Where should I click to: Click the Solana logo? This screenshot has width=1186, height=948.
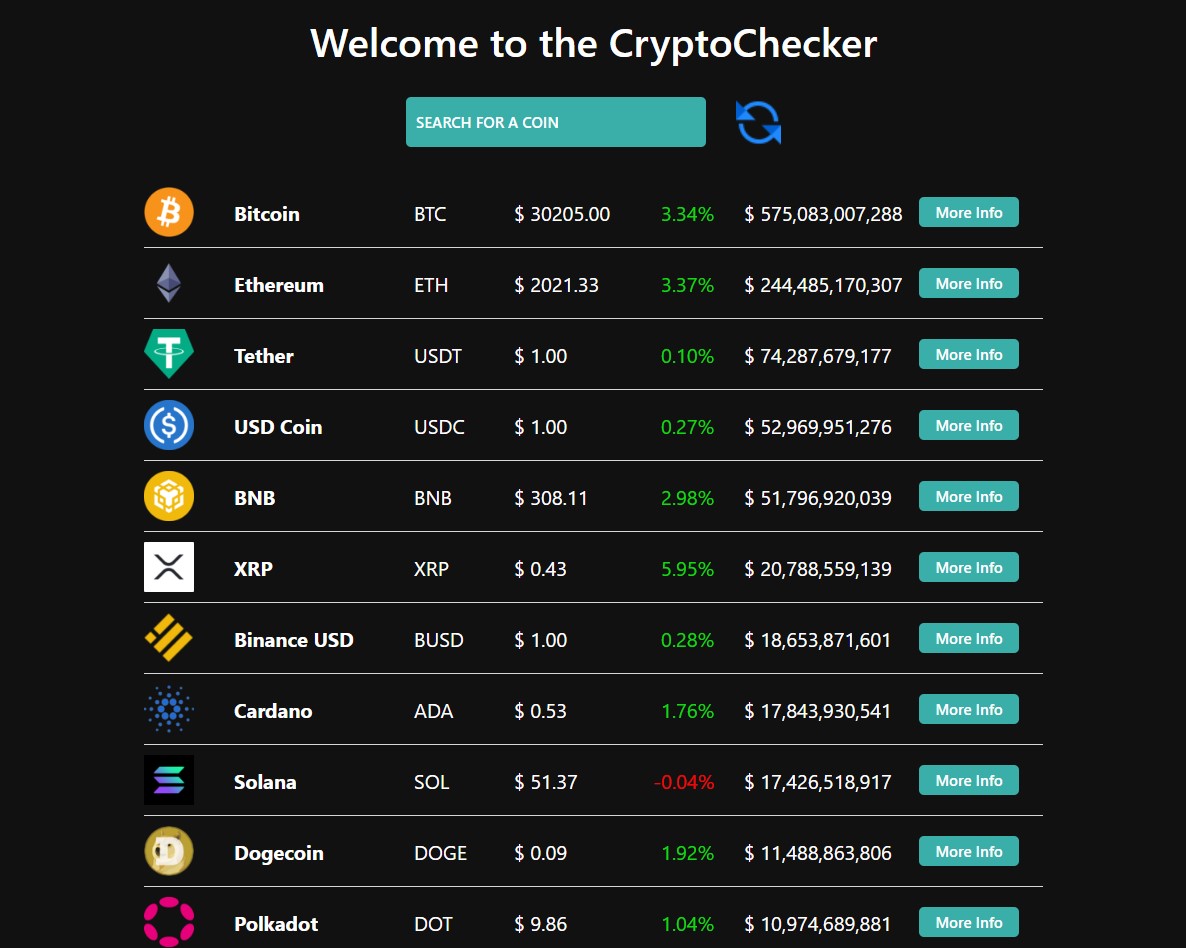[169, 780]
